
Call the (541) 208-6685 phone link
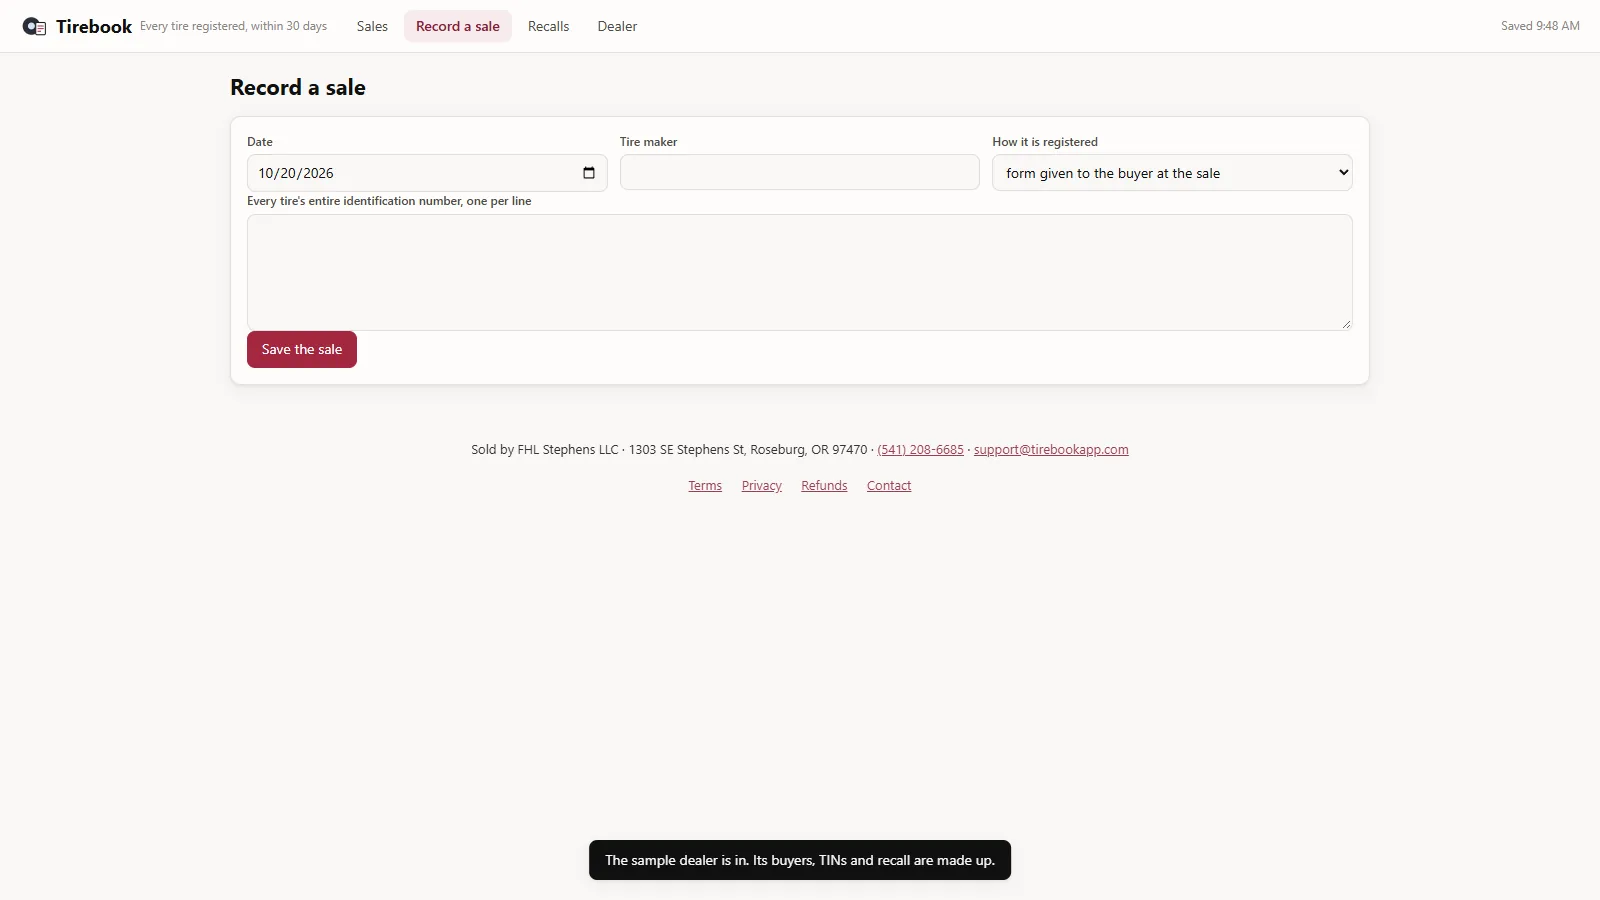tap(920, 450)
